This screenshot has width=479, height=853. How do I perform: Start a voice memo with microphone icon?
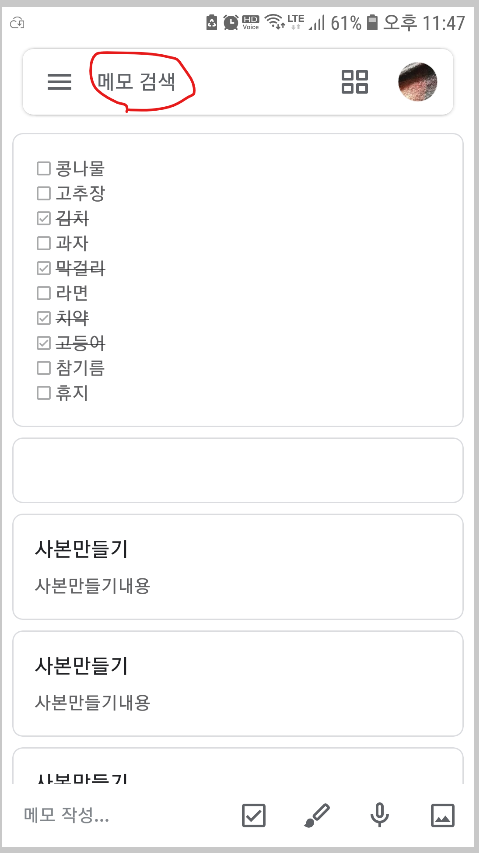tap(380, 815)
